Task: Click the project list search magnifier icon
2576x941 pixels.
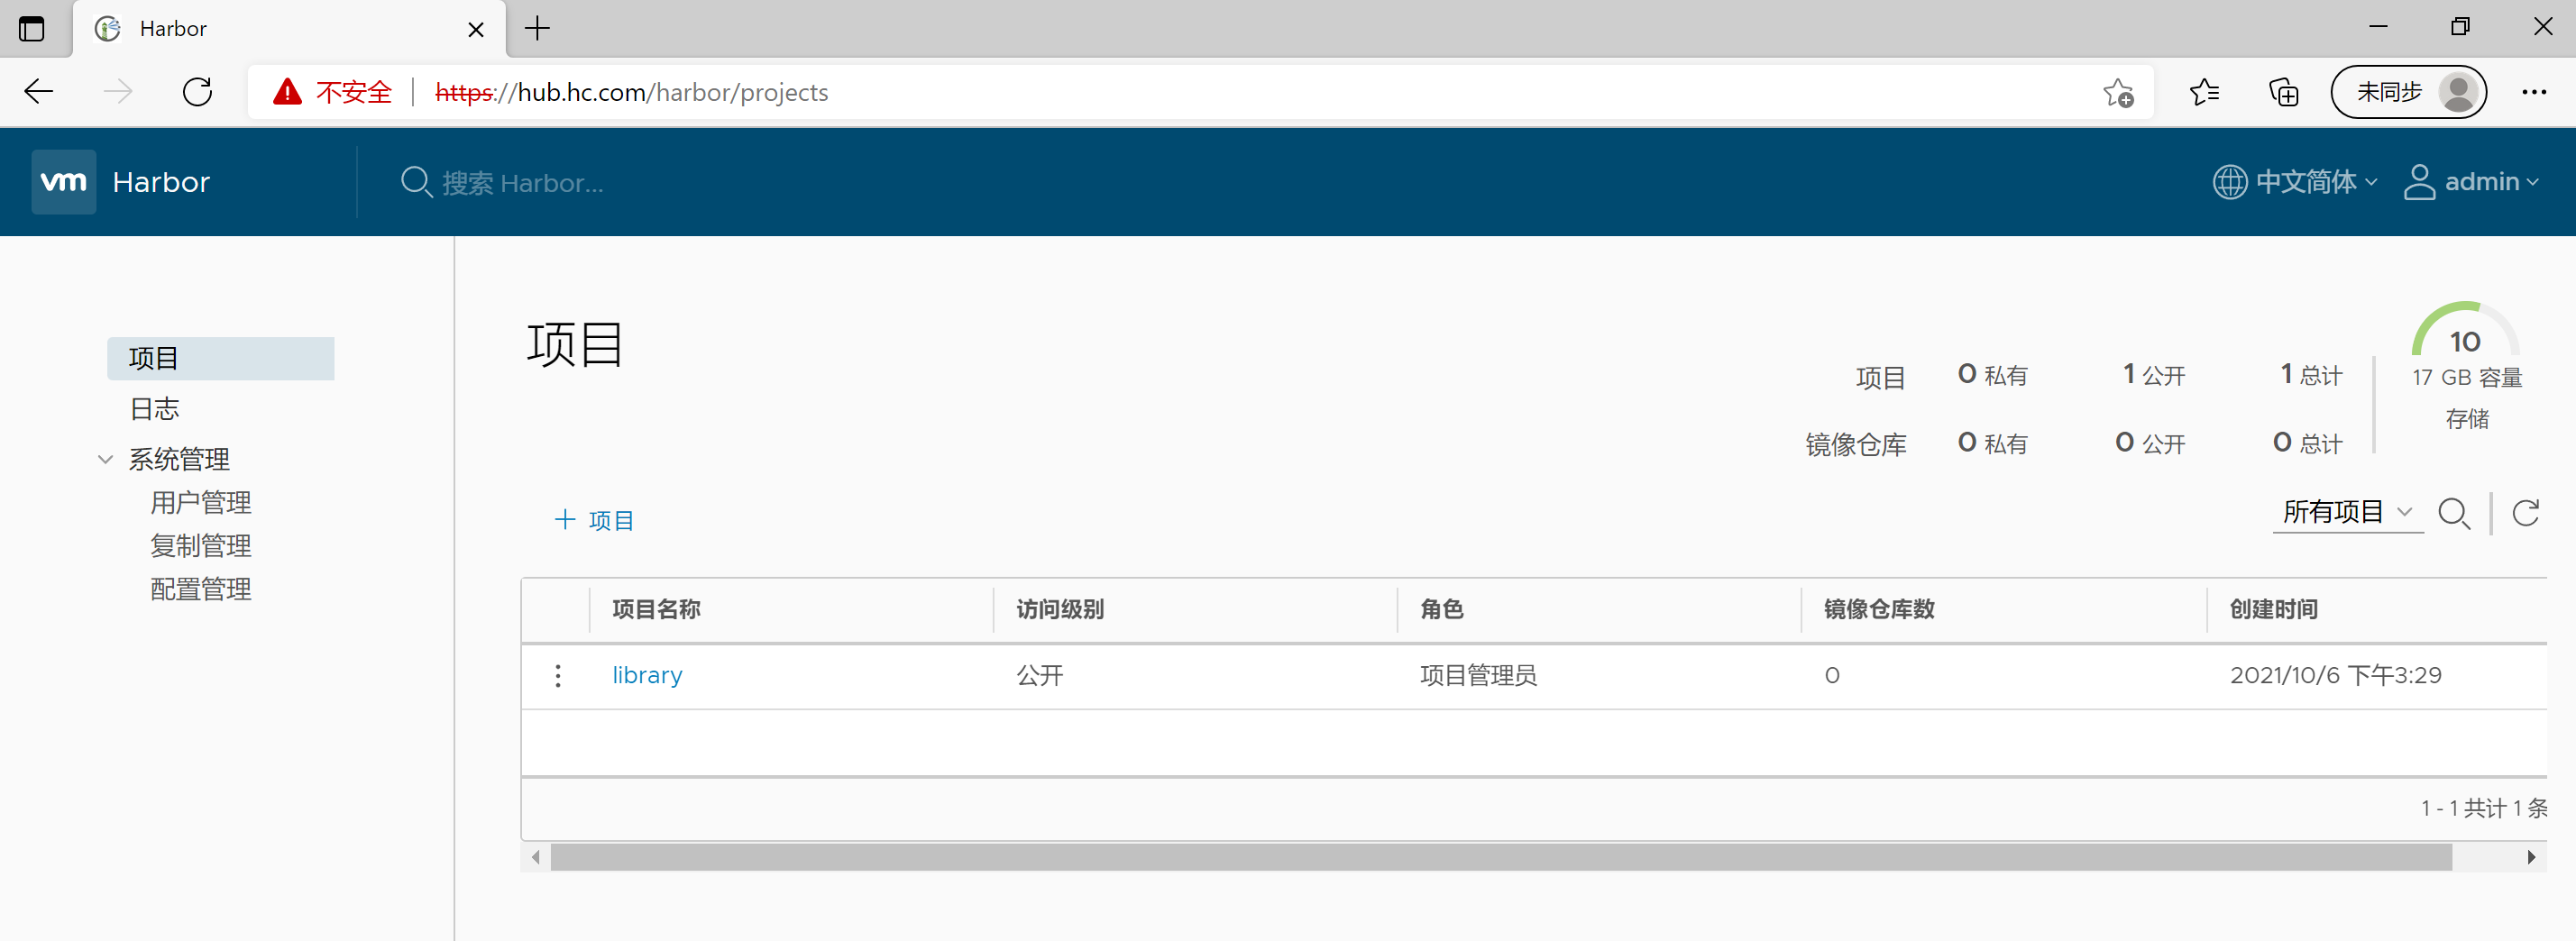Action: click(2453, 513)
